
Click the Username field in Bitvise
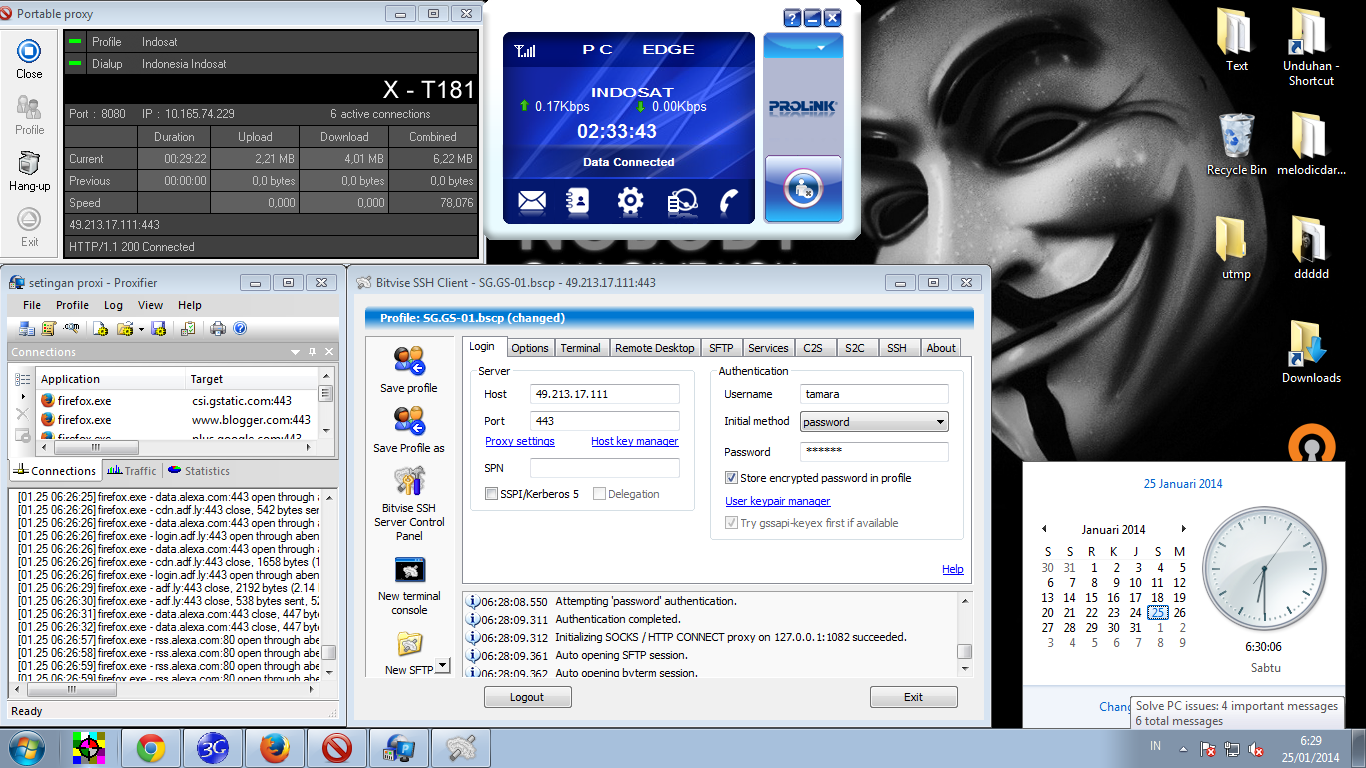click(874, 394)
